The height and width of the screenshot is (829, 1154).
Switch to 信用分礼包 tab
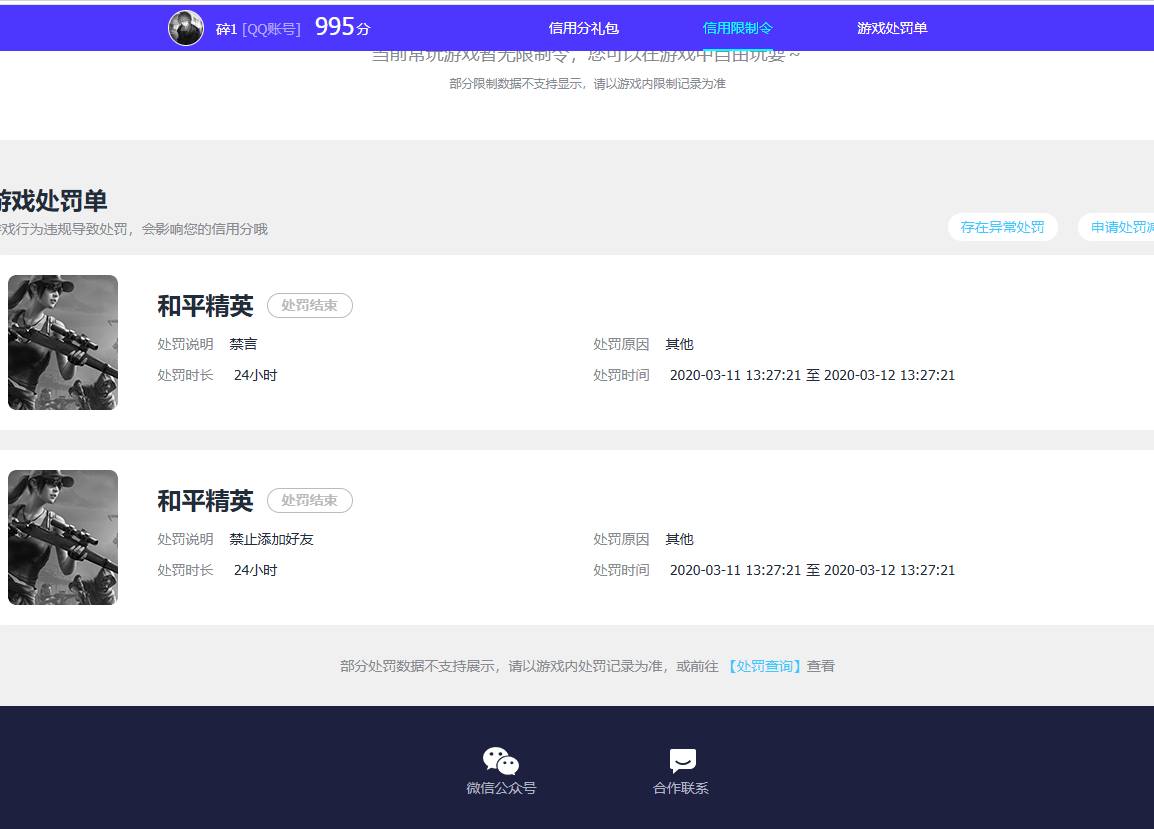(x=584, y=28)
